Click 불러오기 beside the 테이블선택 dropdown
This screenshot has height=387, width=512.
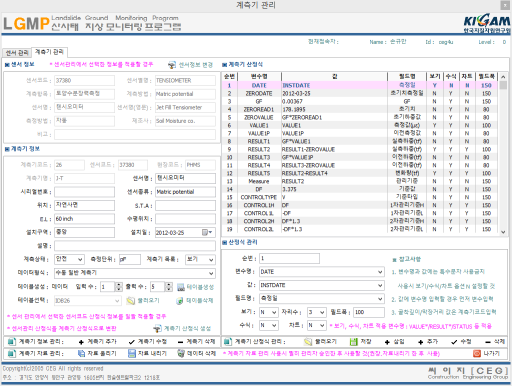143,301
